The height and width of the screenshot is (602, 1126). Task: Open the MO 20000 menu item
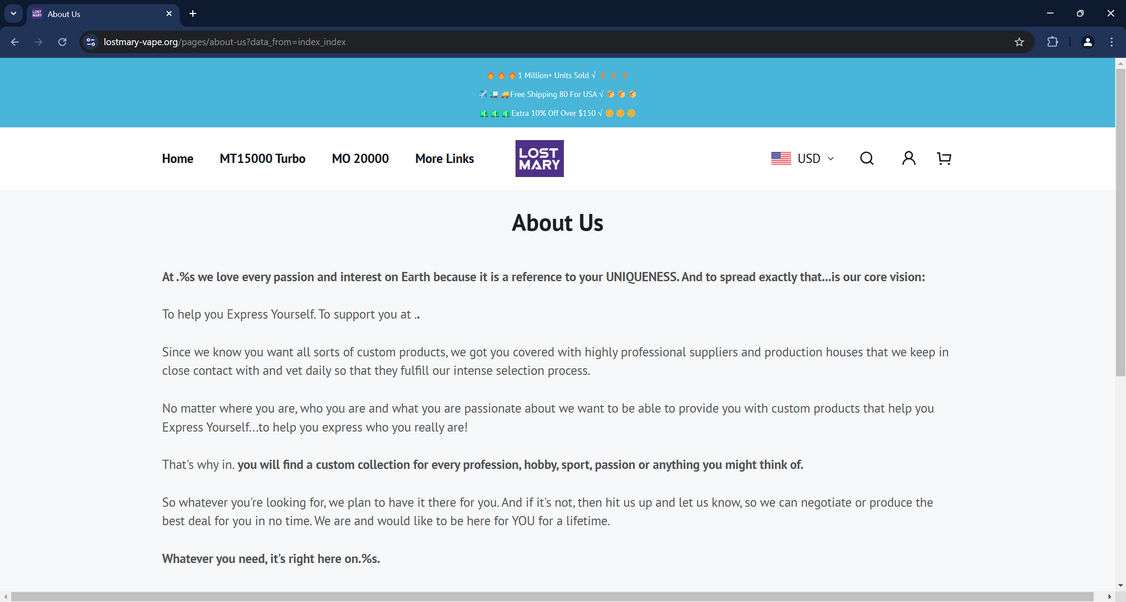360,158
